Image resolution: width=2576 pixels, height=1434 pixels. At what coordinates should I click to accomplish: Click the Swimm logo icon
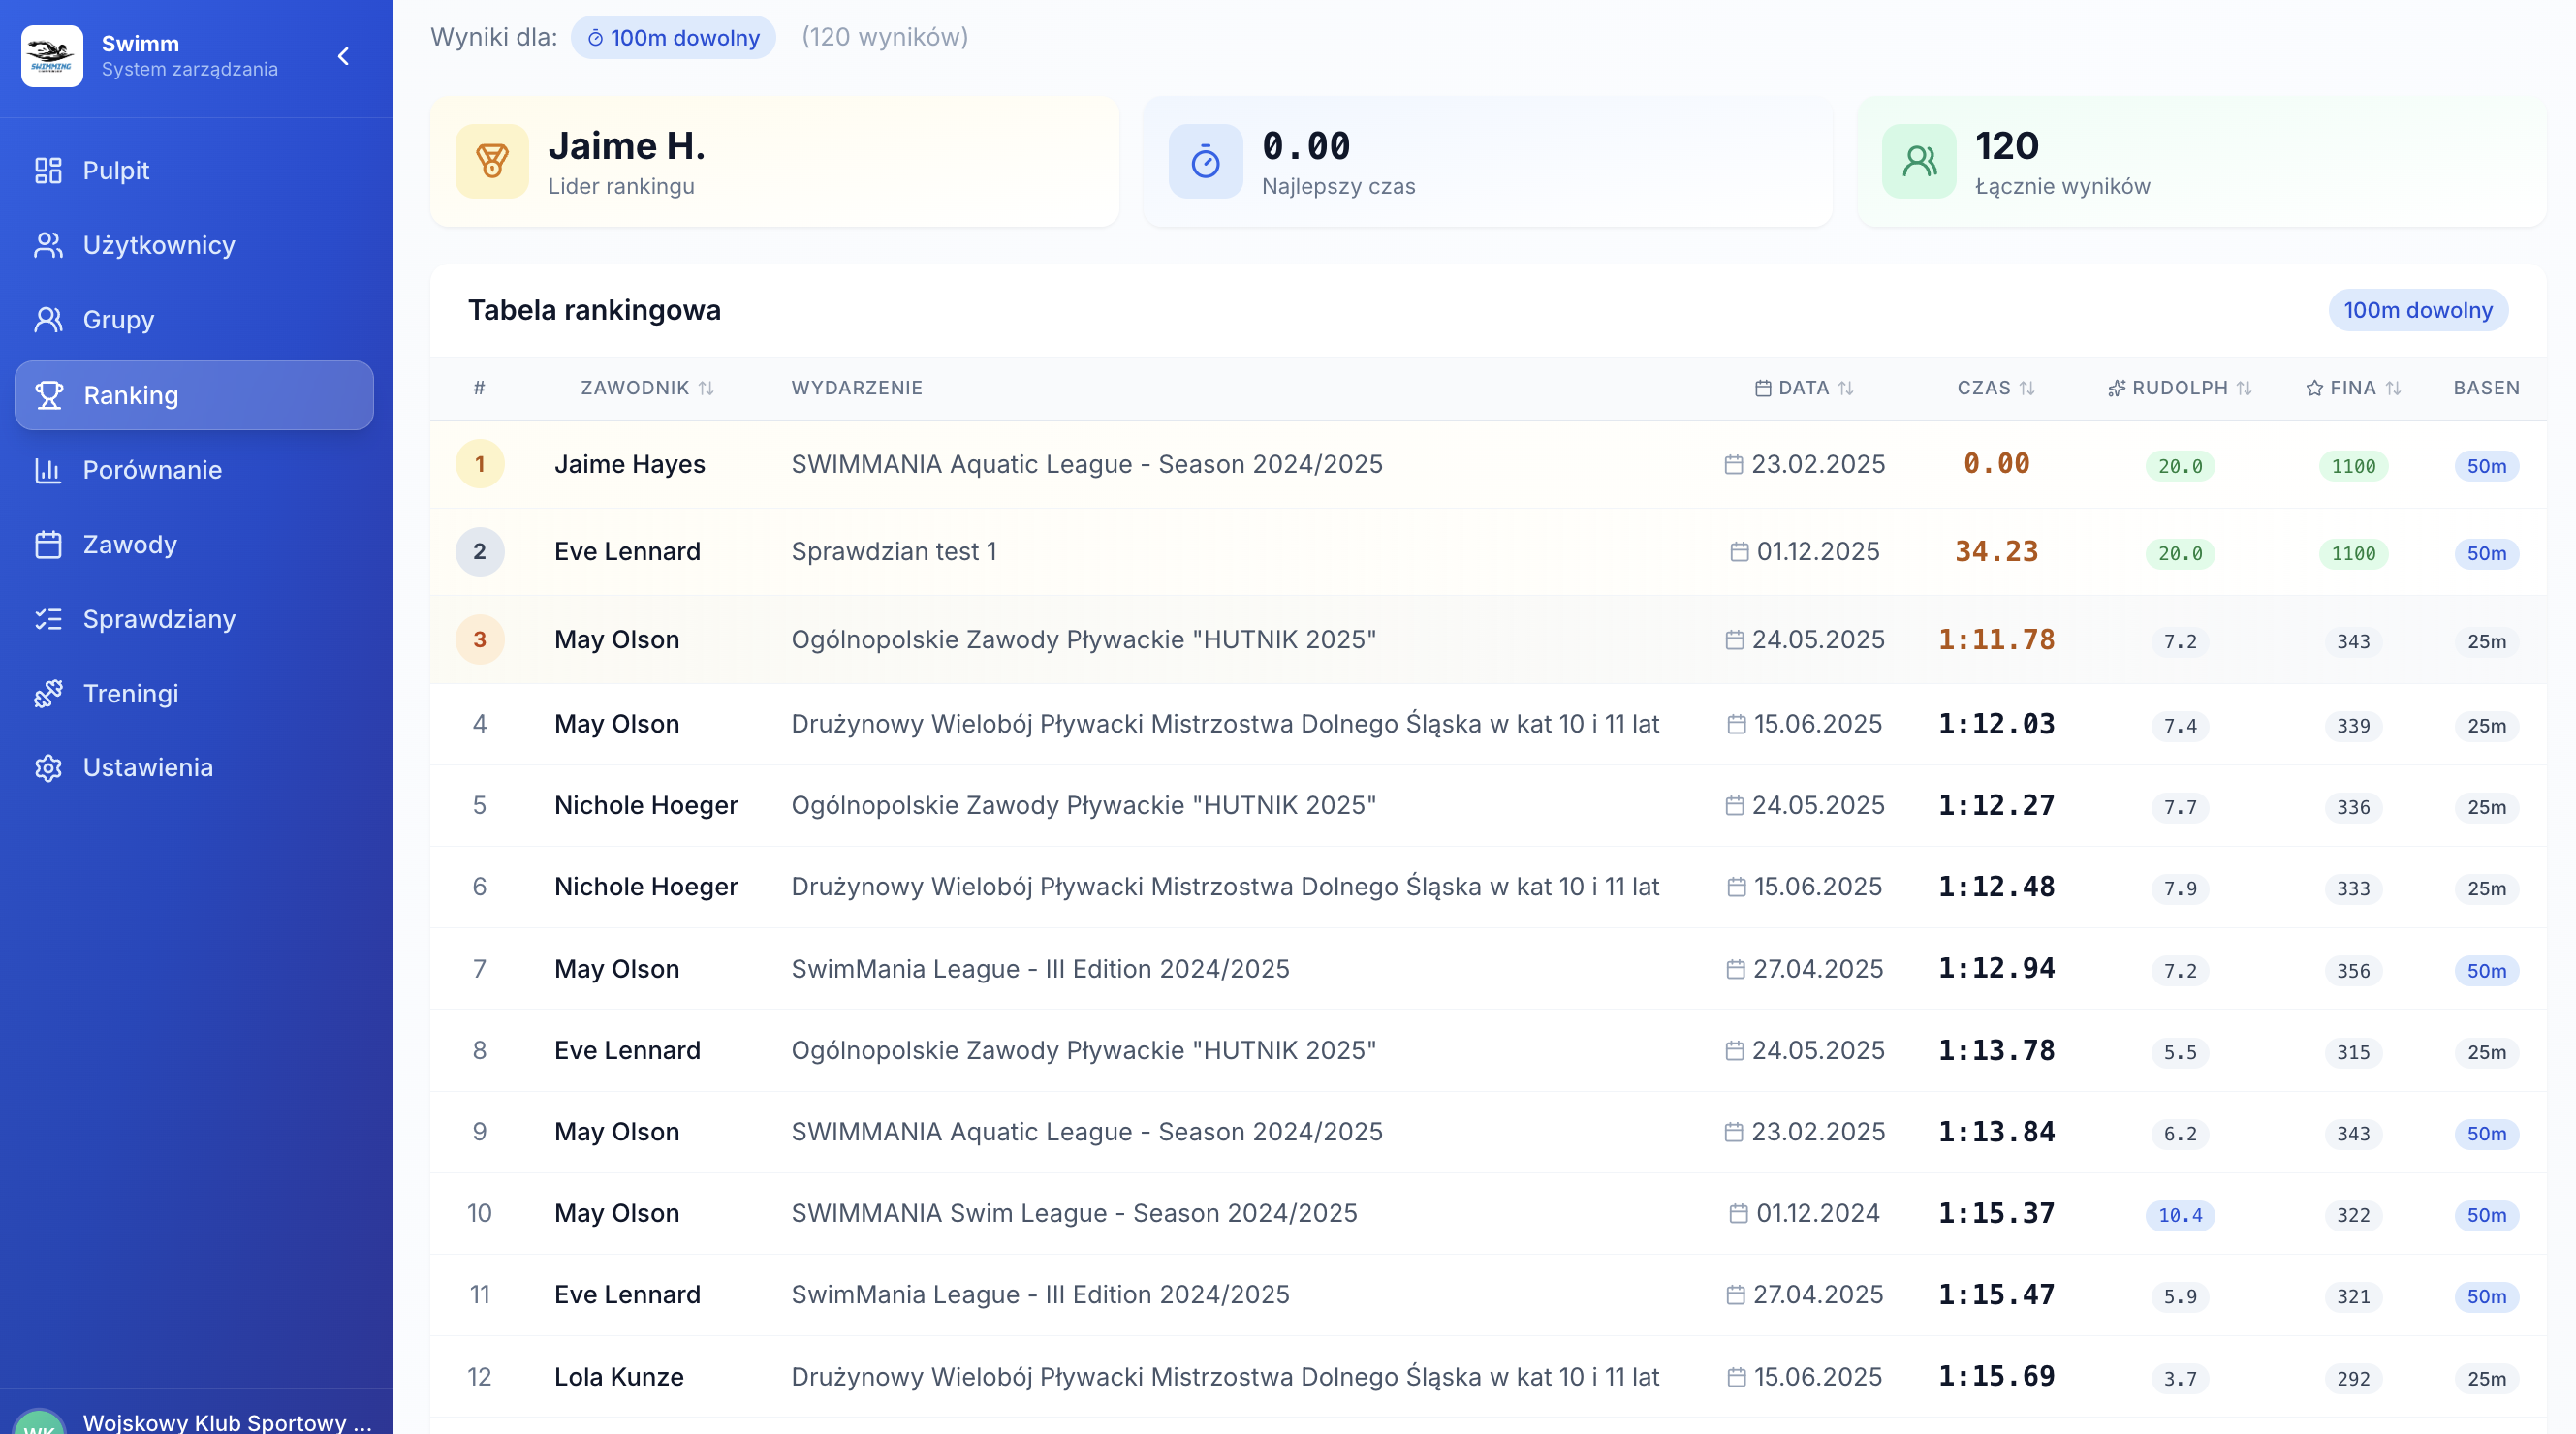tap(52, 56)
